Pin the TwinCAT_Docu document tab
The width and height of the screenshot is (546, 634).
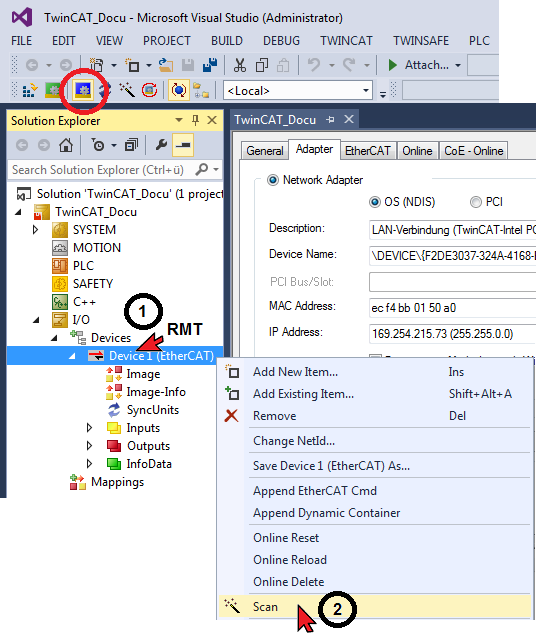click(330, 120)
